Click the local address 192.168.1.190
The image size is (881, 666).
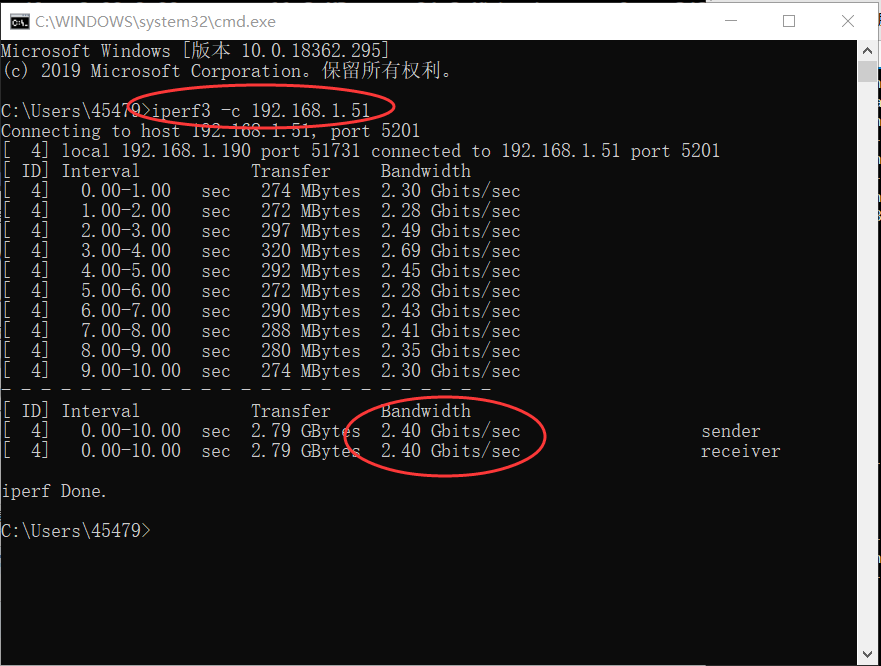[186, 151]
